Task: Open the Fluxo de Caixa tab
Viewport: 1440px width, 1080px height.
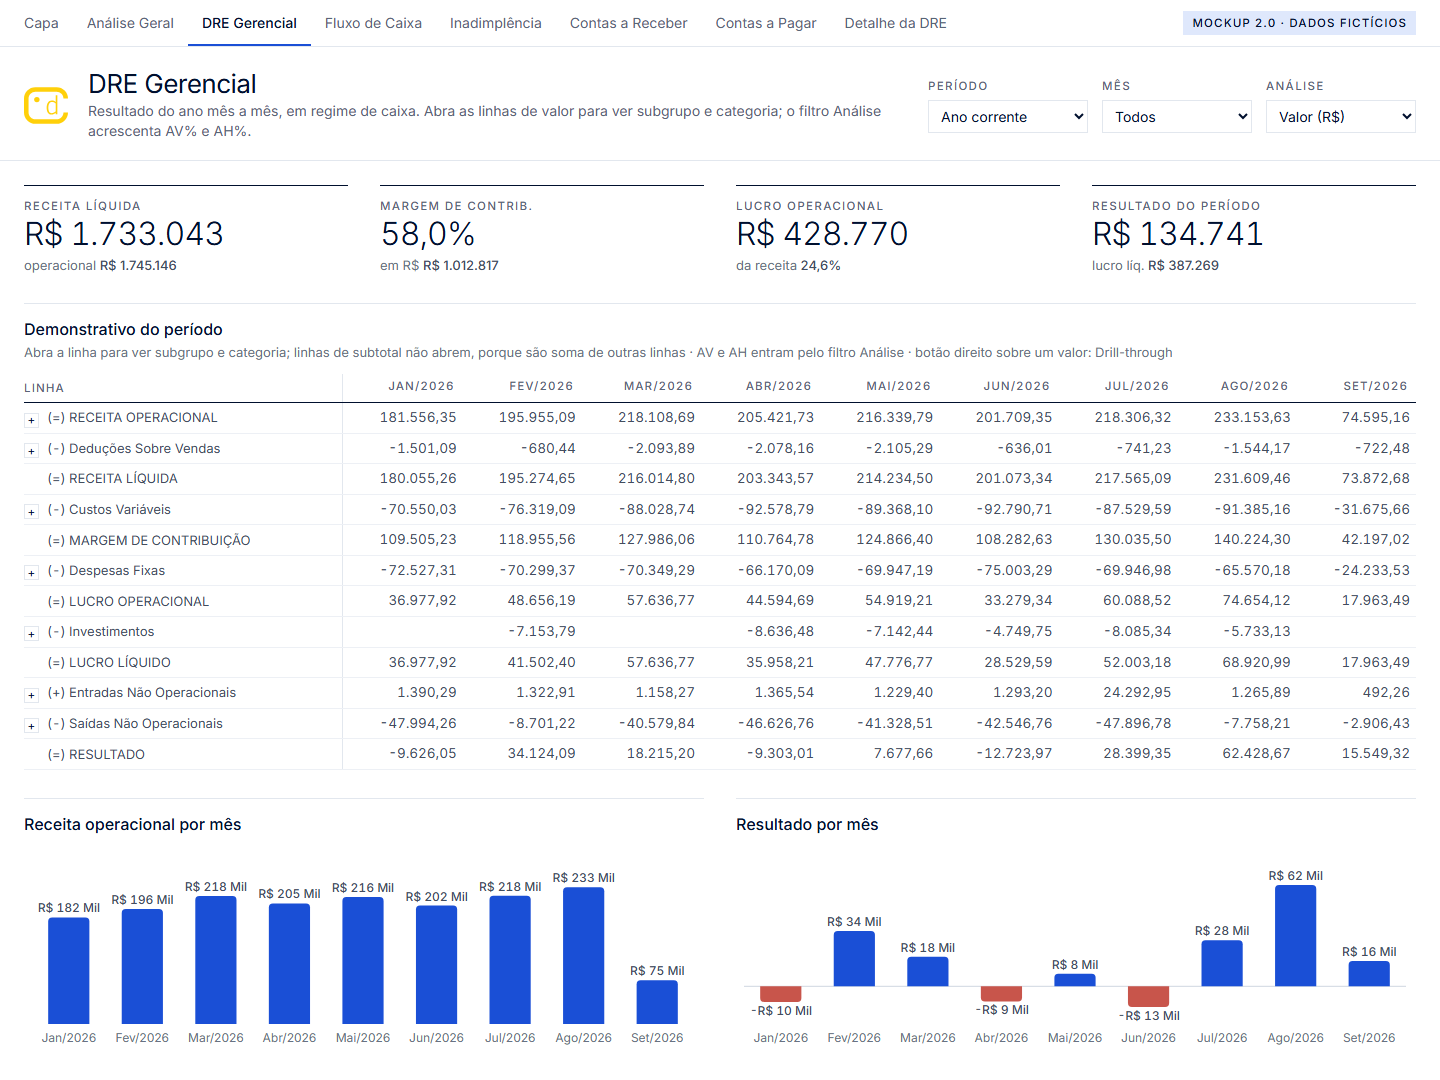Action: (373, 23)
